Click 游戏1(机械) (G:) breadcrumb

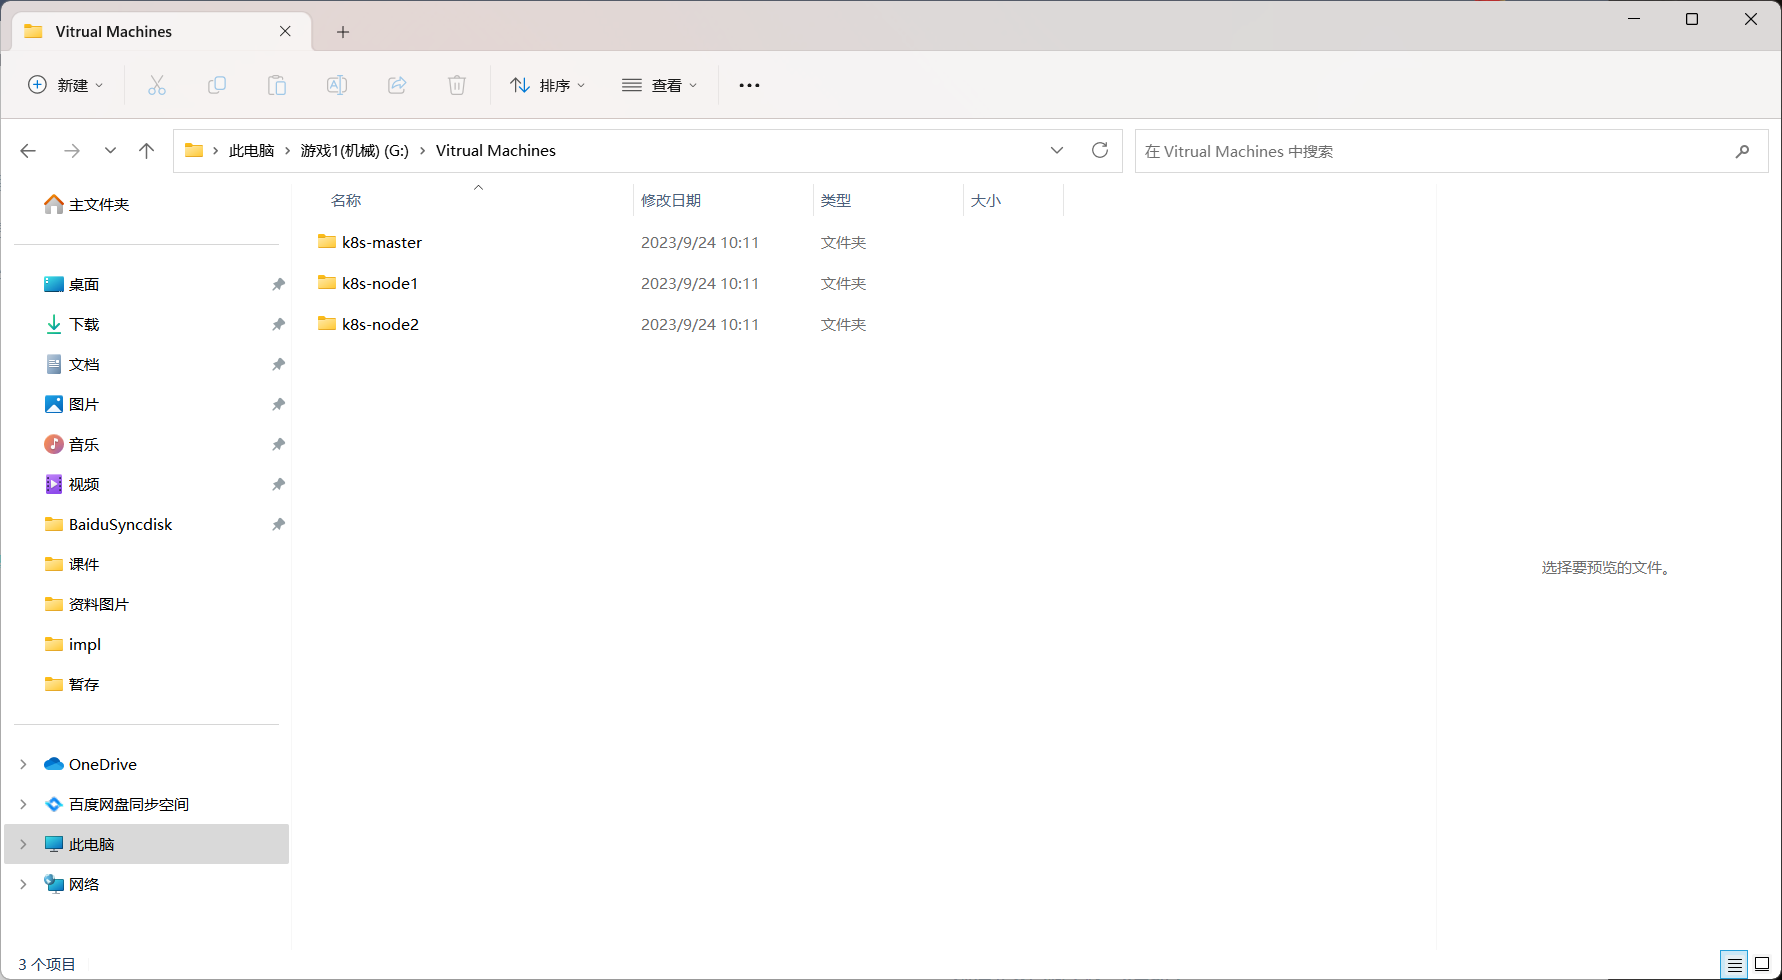(x=354, y=151)
